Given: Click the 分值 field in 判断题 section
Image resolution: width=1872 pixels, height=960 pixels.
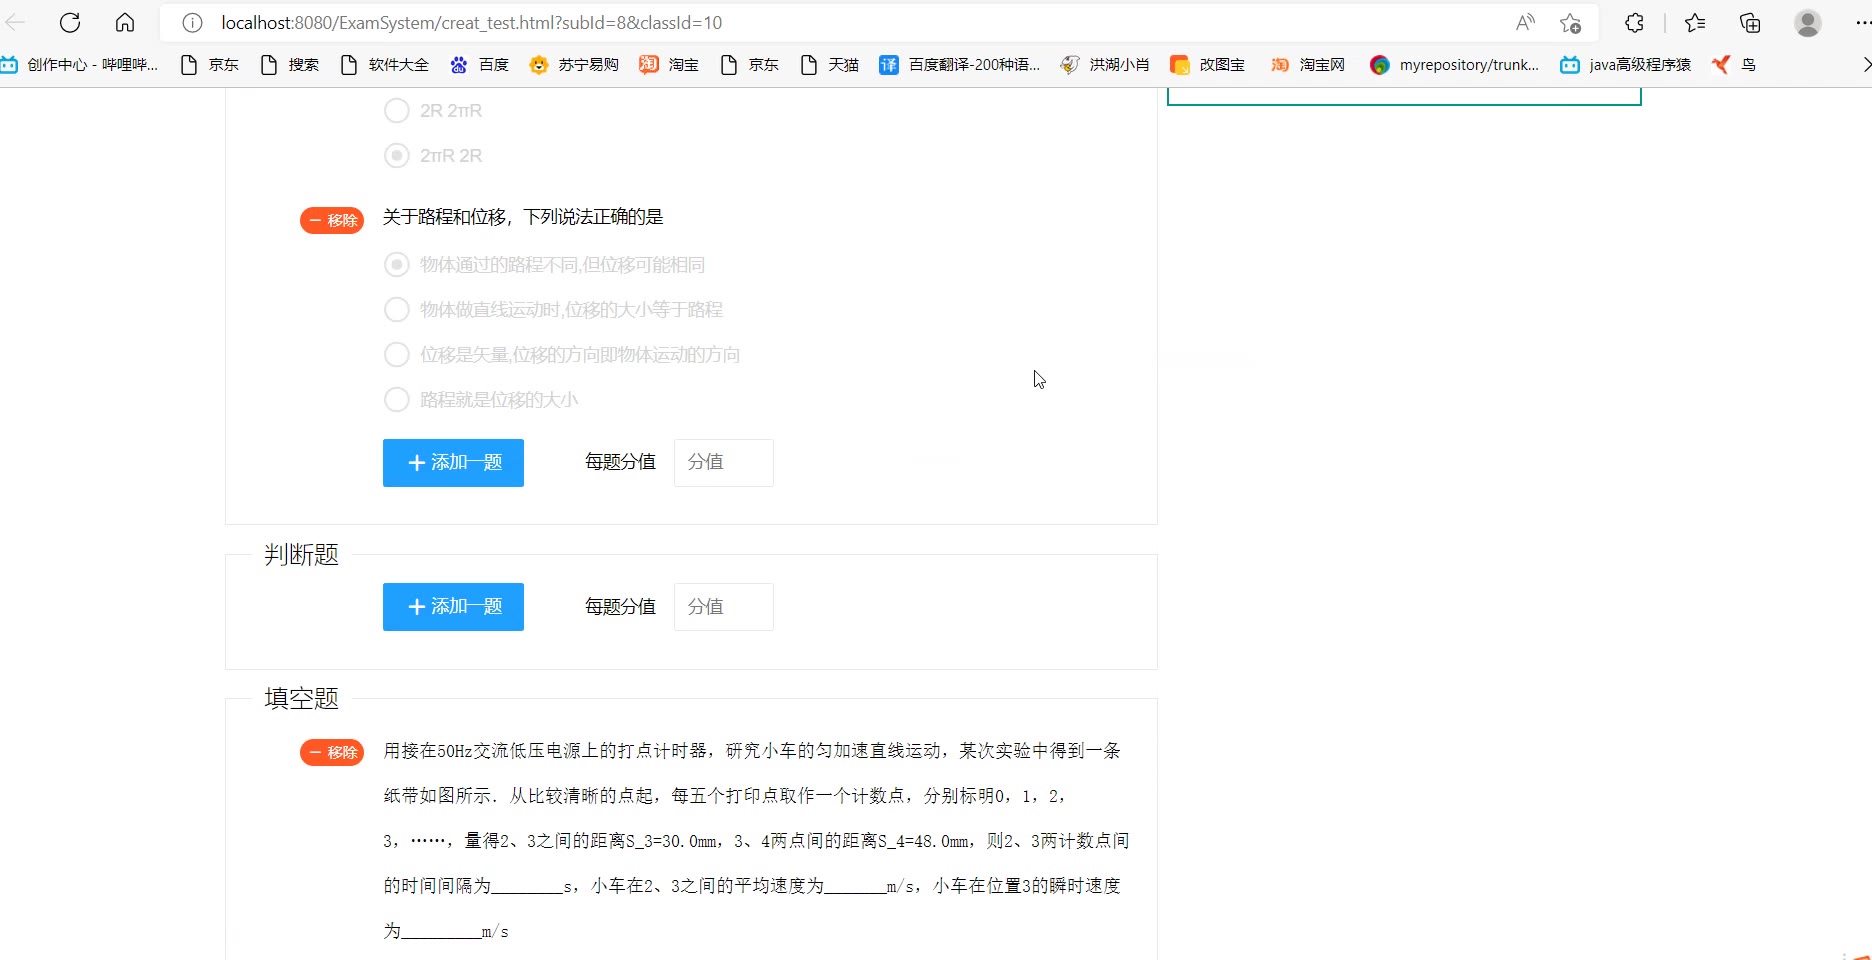Looking at the screenshot, I should coord(723,607).
